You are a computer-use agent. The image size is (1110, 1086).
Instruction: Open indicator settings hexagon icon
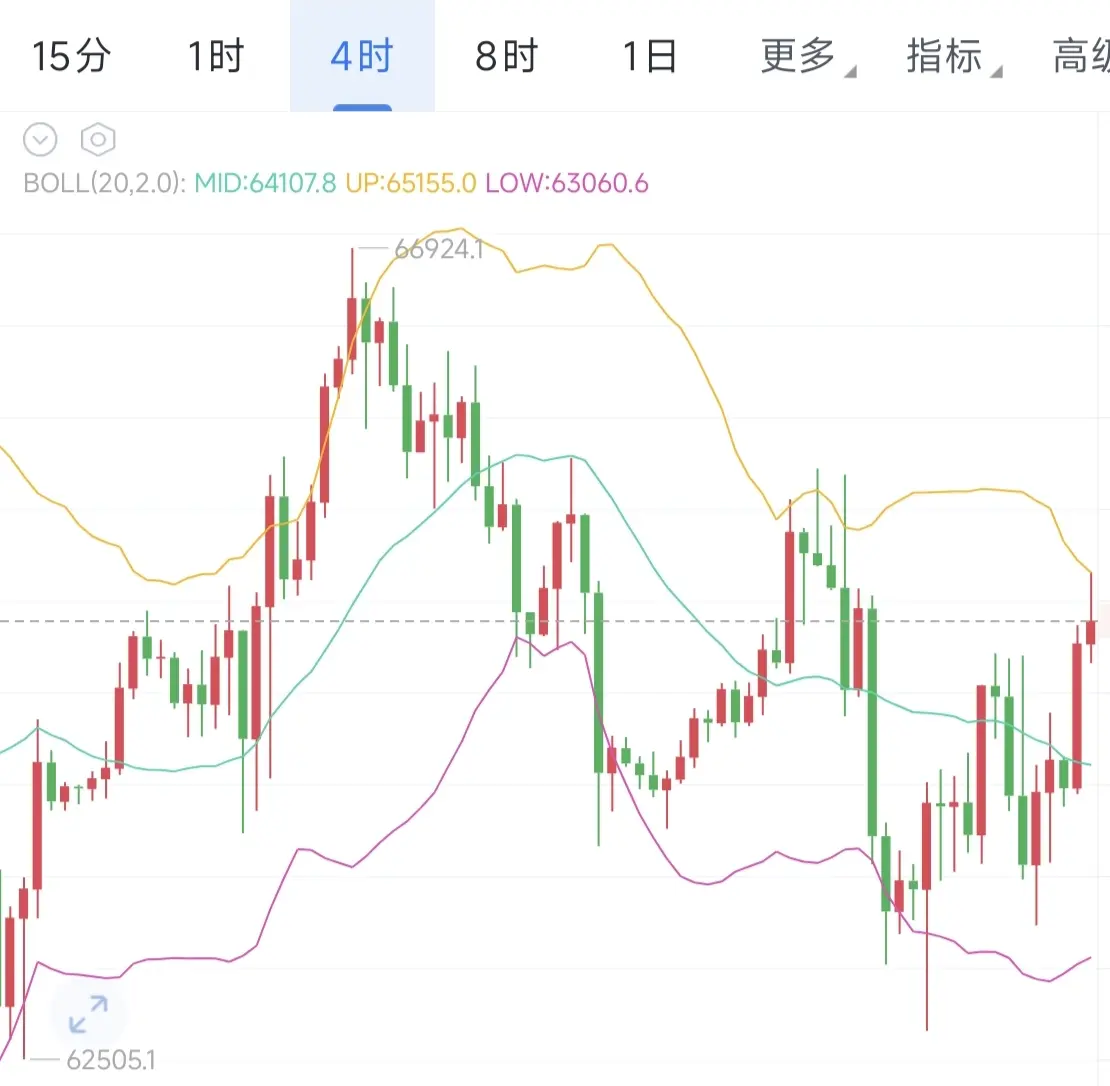pos(98,139)
